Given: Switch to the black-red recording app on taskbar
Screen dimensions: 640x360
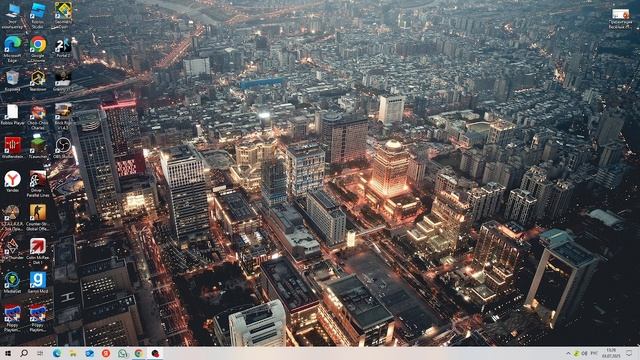Looking at the screenshot, I should (155, 353).
